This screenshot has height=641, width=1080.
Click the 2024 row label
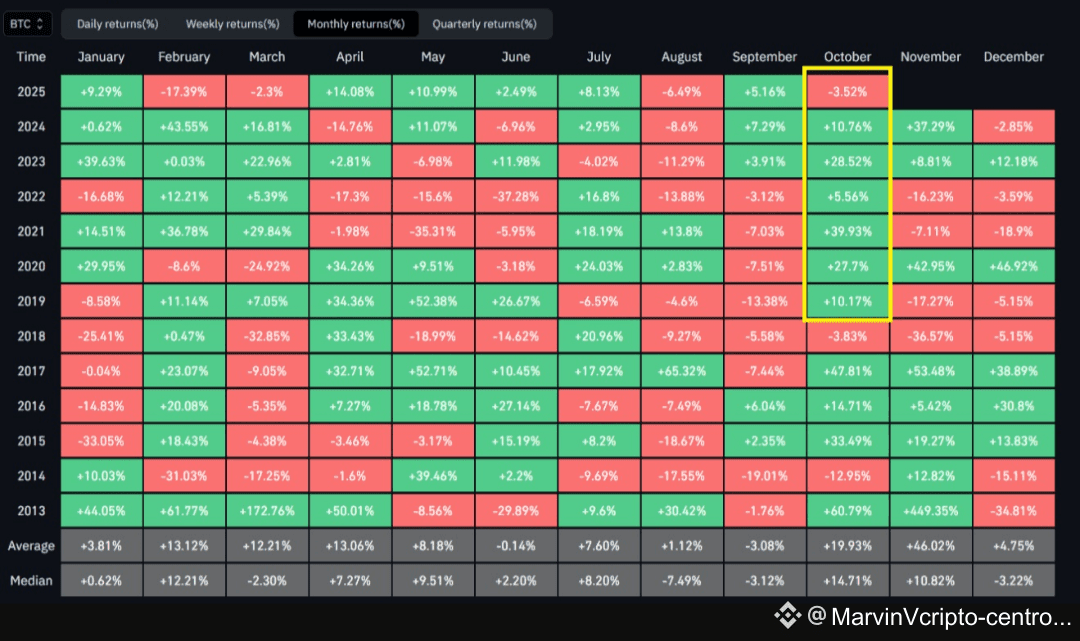pyautogui.click(x=31, y=127)
